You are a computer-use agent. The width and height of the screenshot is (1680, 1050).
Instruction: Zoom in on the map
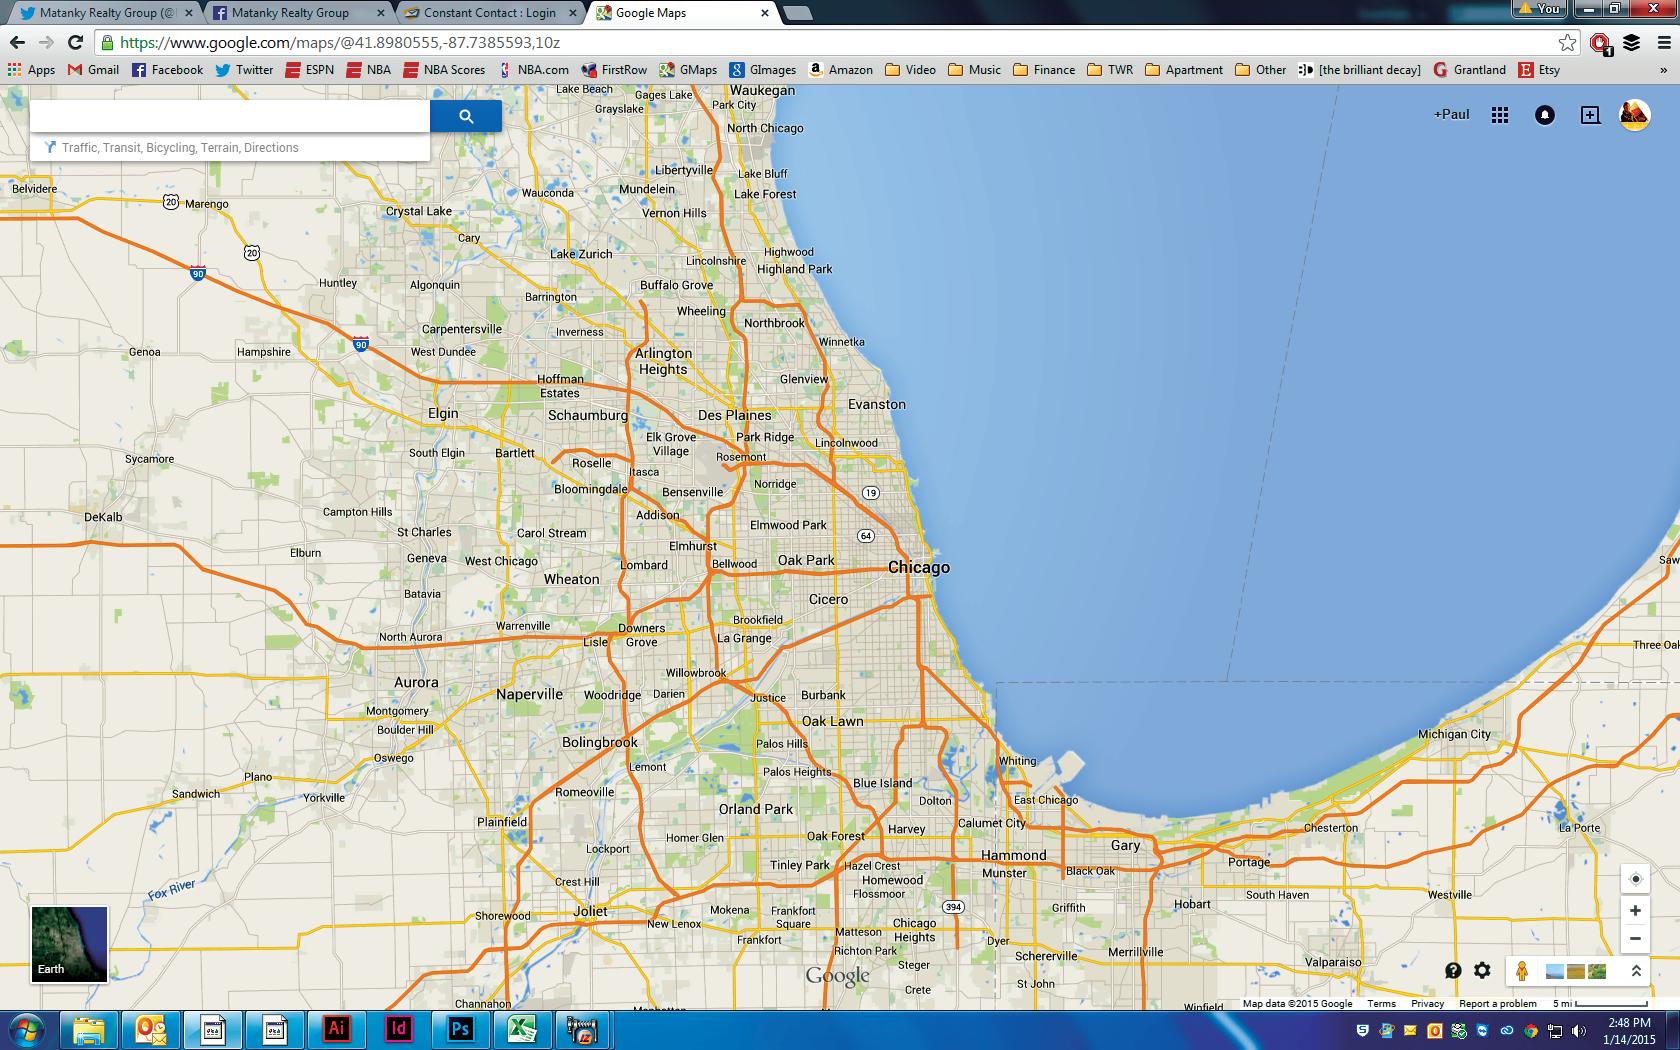pos(1635,911)
